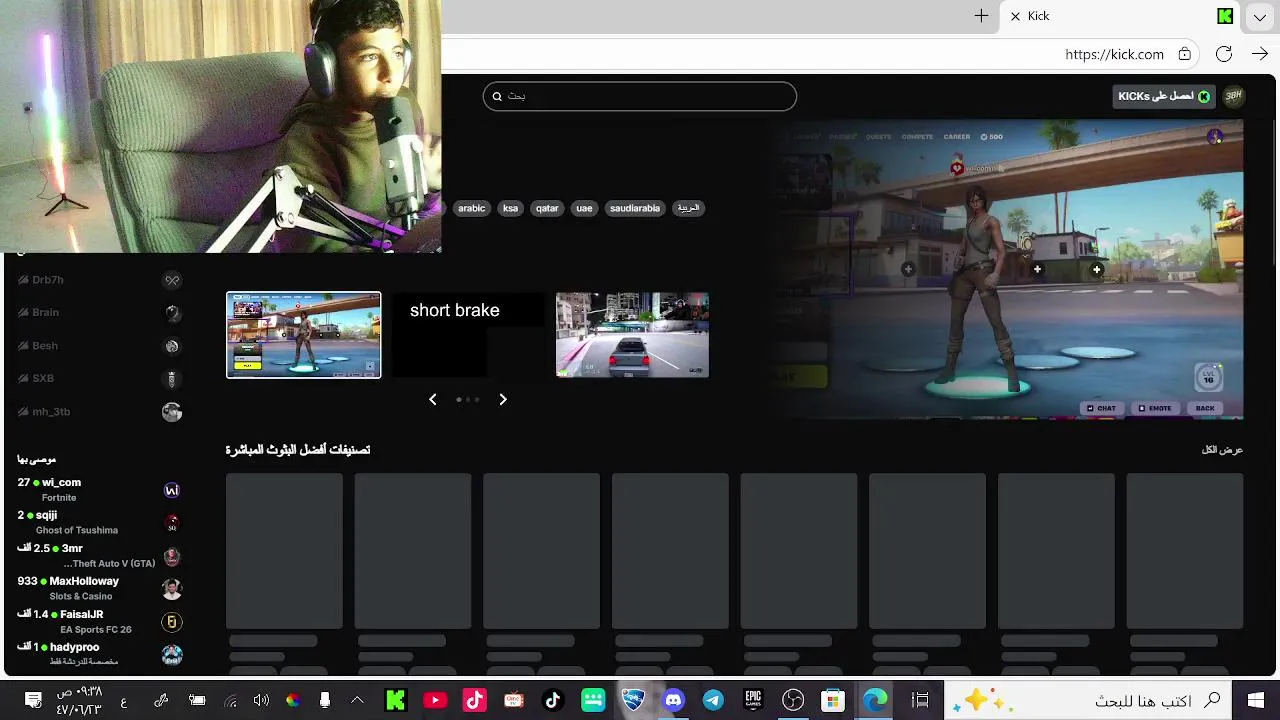Click the site info lock icon
Viewport: 1280px width, 720px height.
pos(1185,54)
